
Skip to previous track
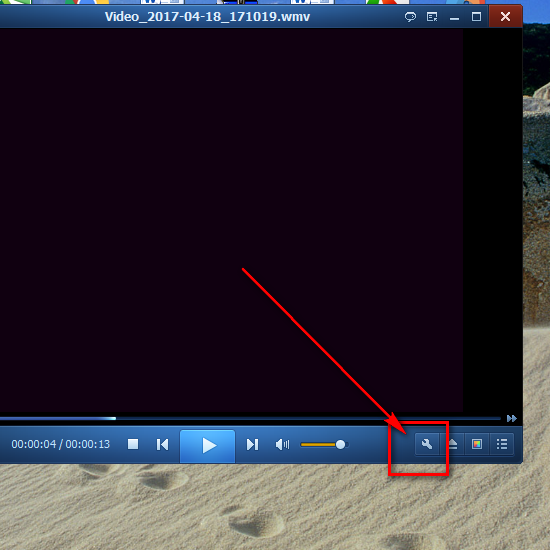pyautogui.click(x=162, y=444)
